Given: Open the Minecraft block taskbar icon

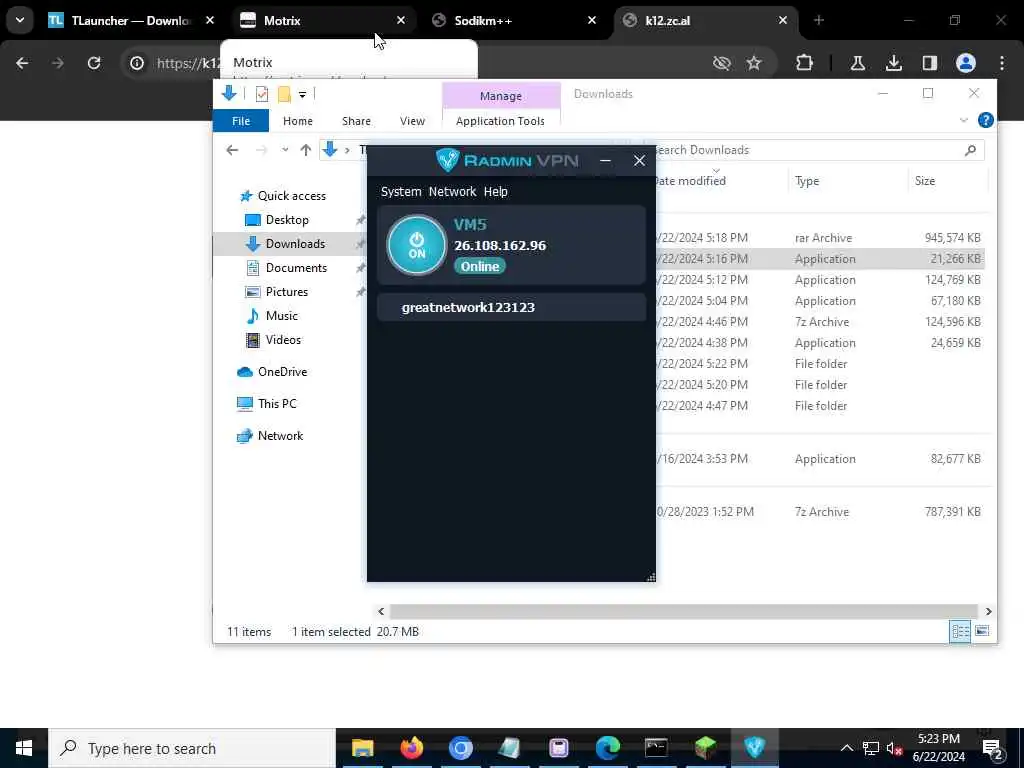Looking at the screenshot, I should click(x=705, y=748).
